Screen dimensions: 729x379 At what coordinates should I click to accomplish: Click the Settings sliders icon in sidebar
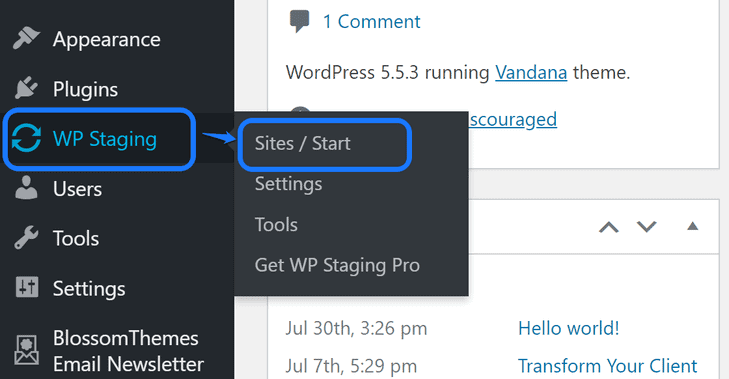tap(27, 287)
